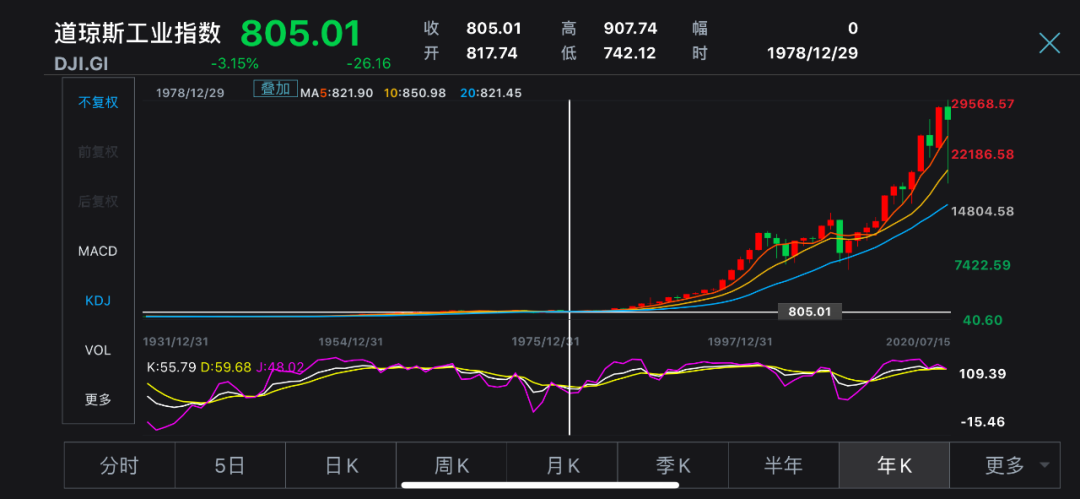Image resolution: width=1080 pixels, height=499 pixels.
Task: Open 更多 in the indicator sidebar
Action: [98, 400]
